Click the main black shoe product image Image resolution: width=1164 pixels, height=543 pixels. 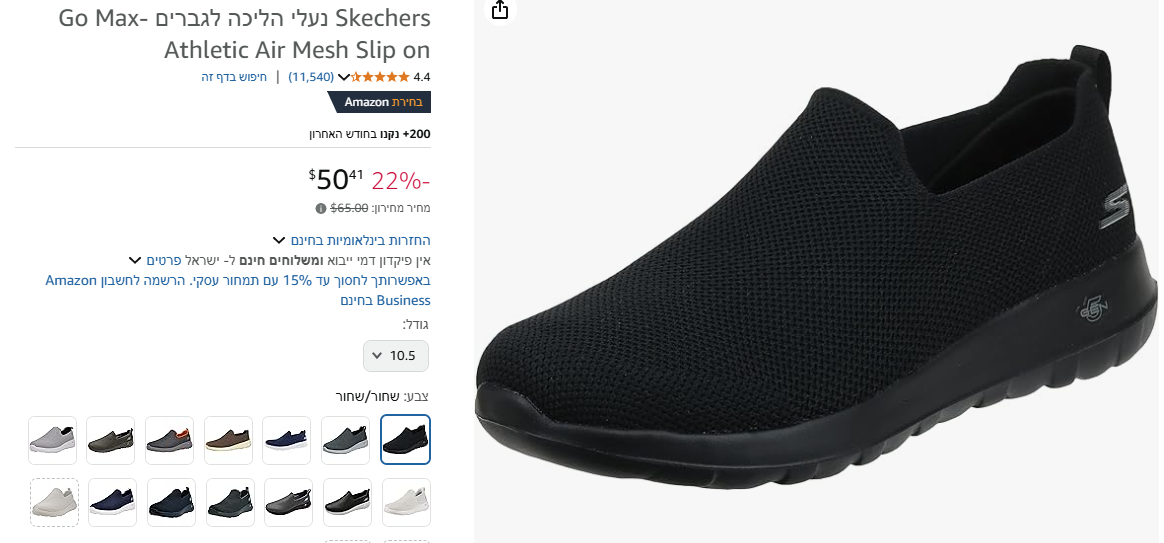[815, 270]
